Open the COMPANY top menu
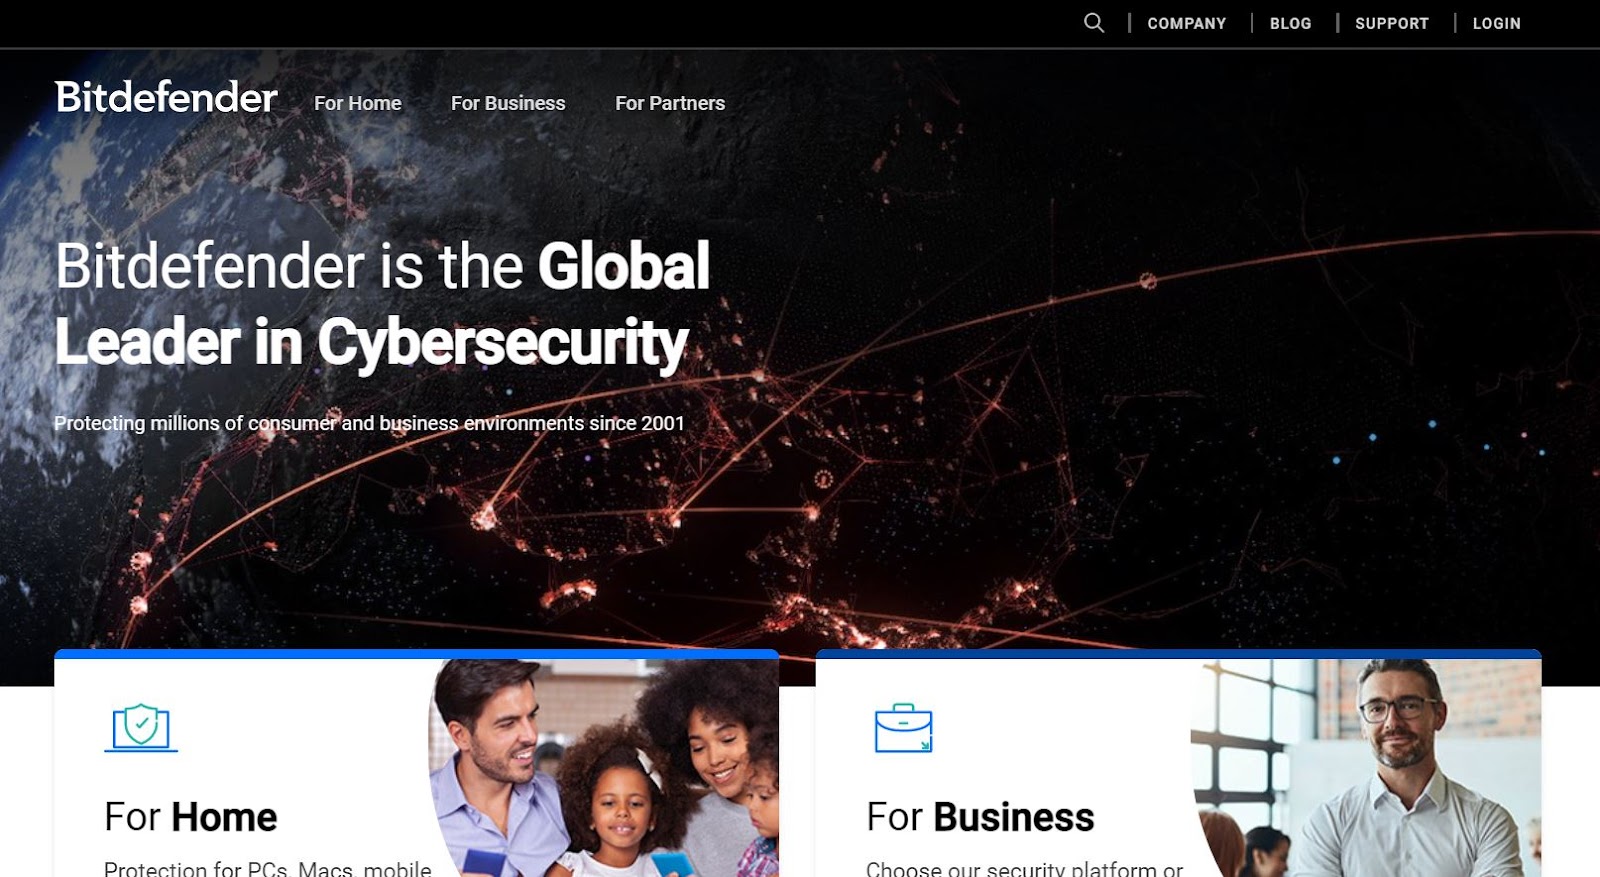1600x877 pixels. coord(1186,23)
